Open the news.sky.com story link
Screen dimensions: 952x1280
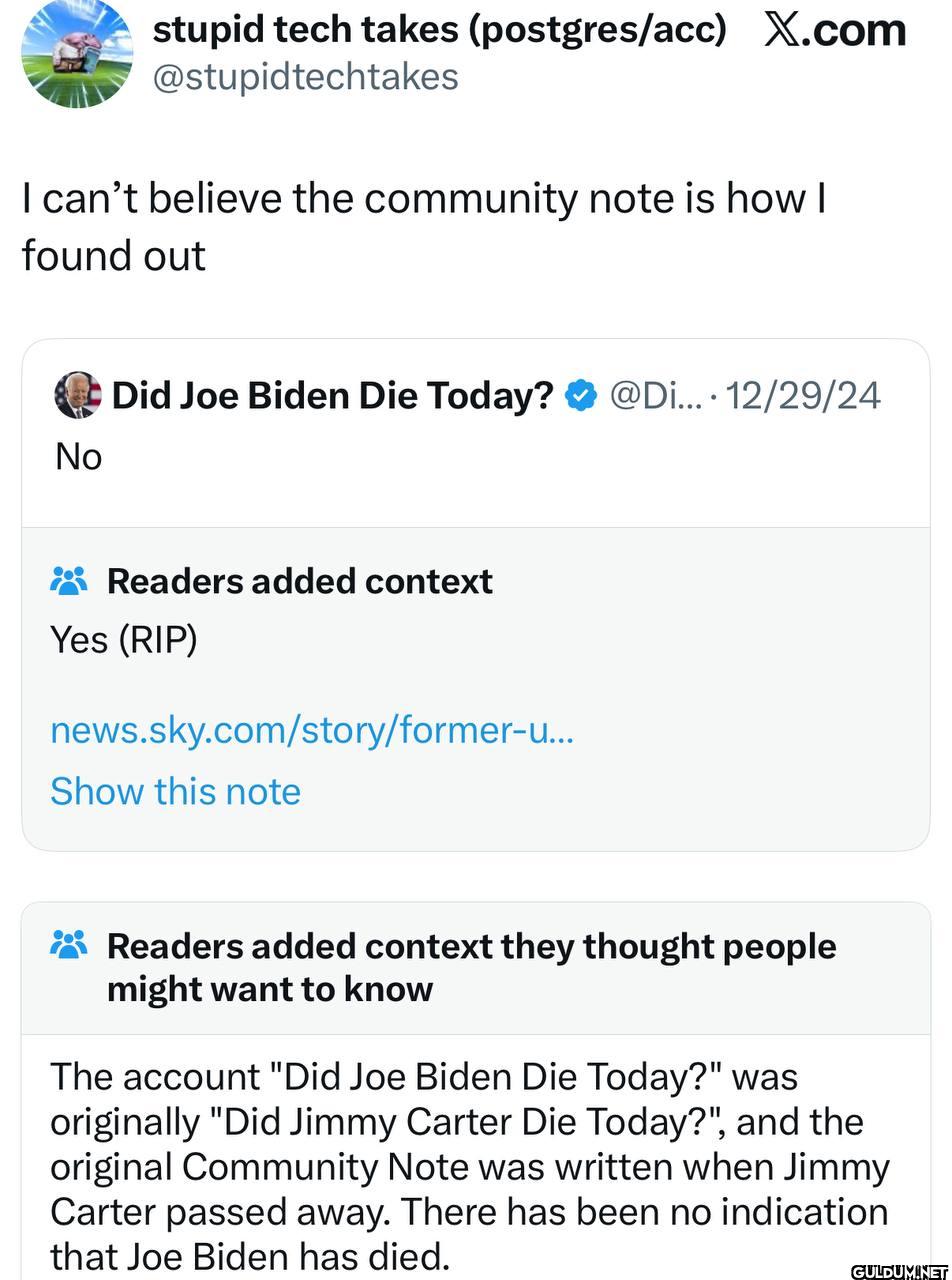tap(312, 731)
